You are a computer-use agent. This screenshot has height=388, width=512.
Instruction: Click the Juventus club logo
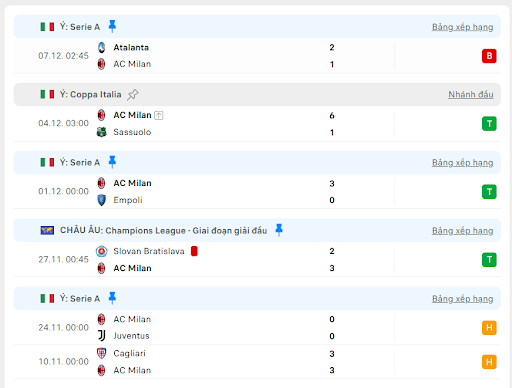tap(102, 336)
